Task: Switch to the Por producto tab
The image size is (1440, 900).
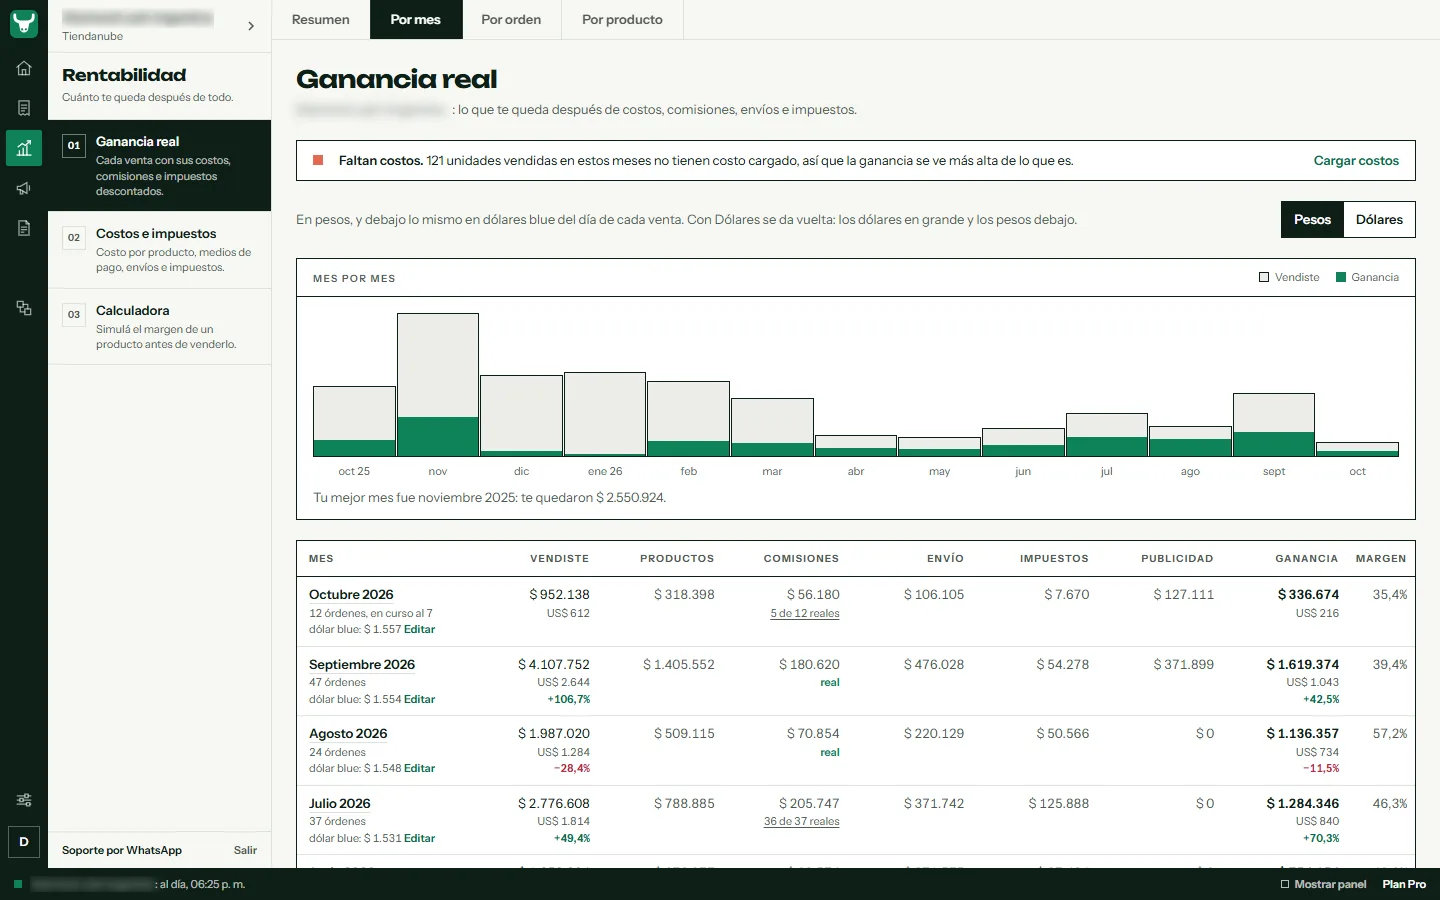Action: click(x=622, y=20)
